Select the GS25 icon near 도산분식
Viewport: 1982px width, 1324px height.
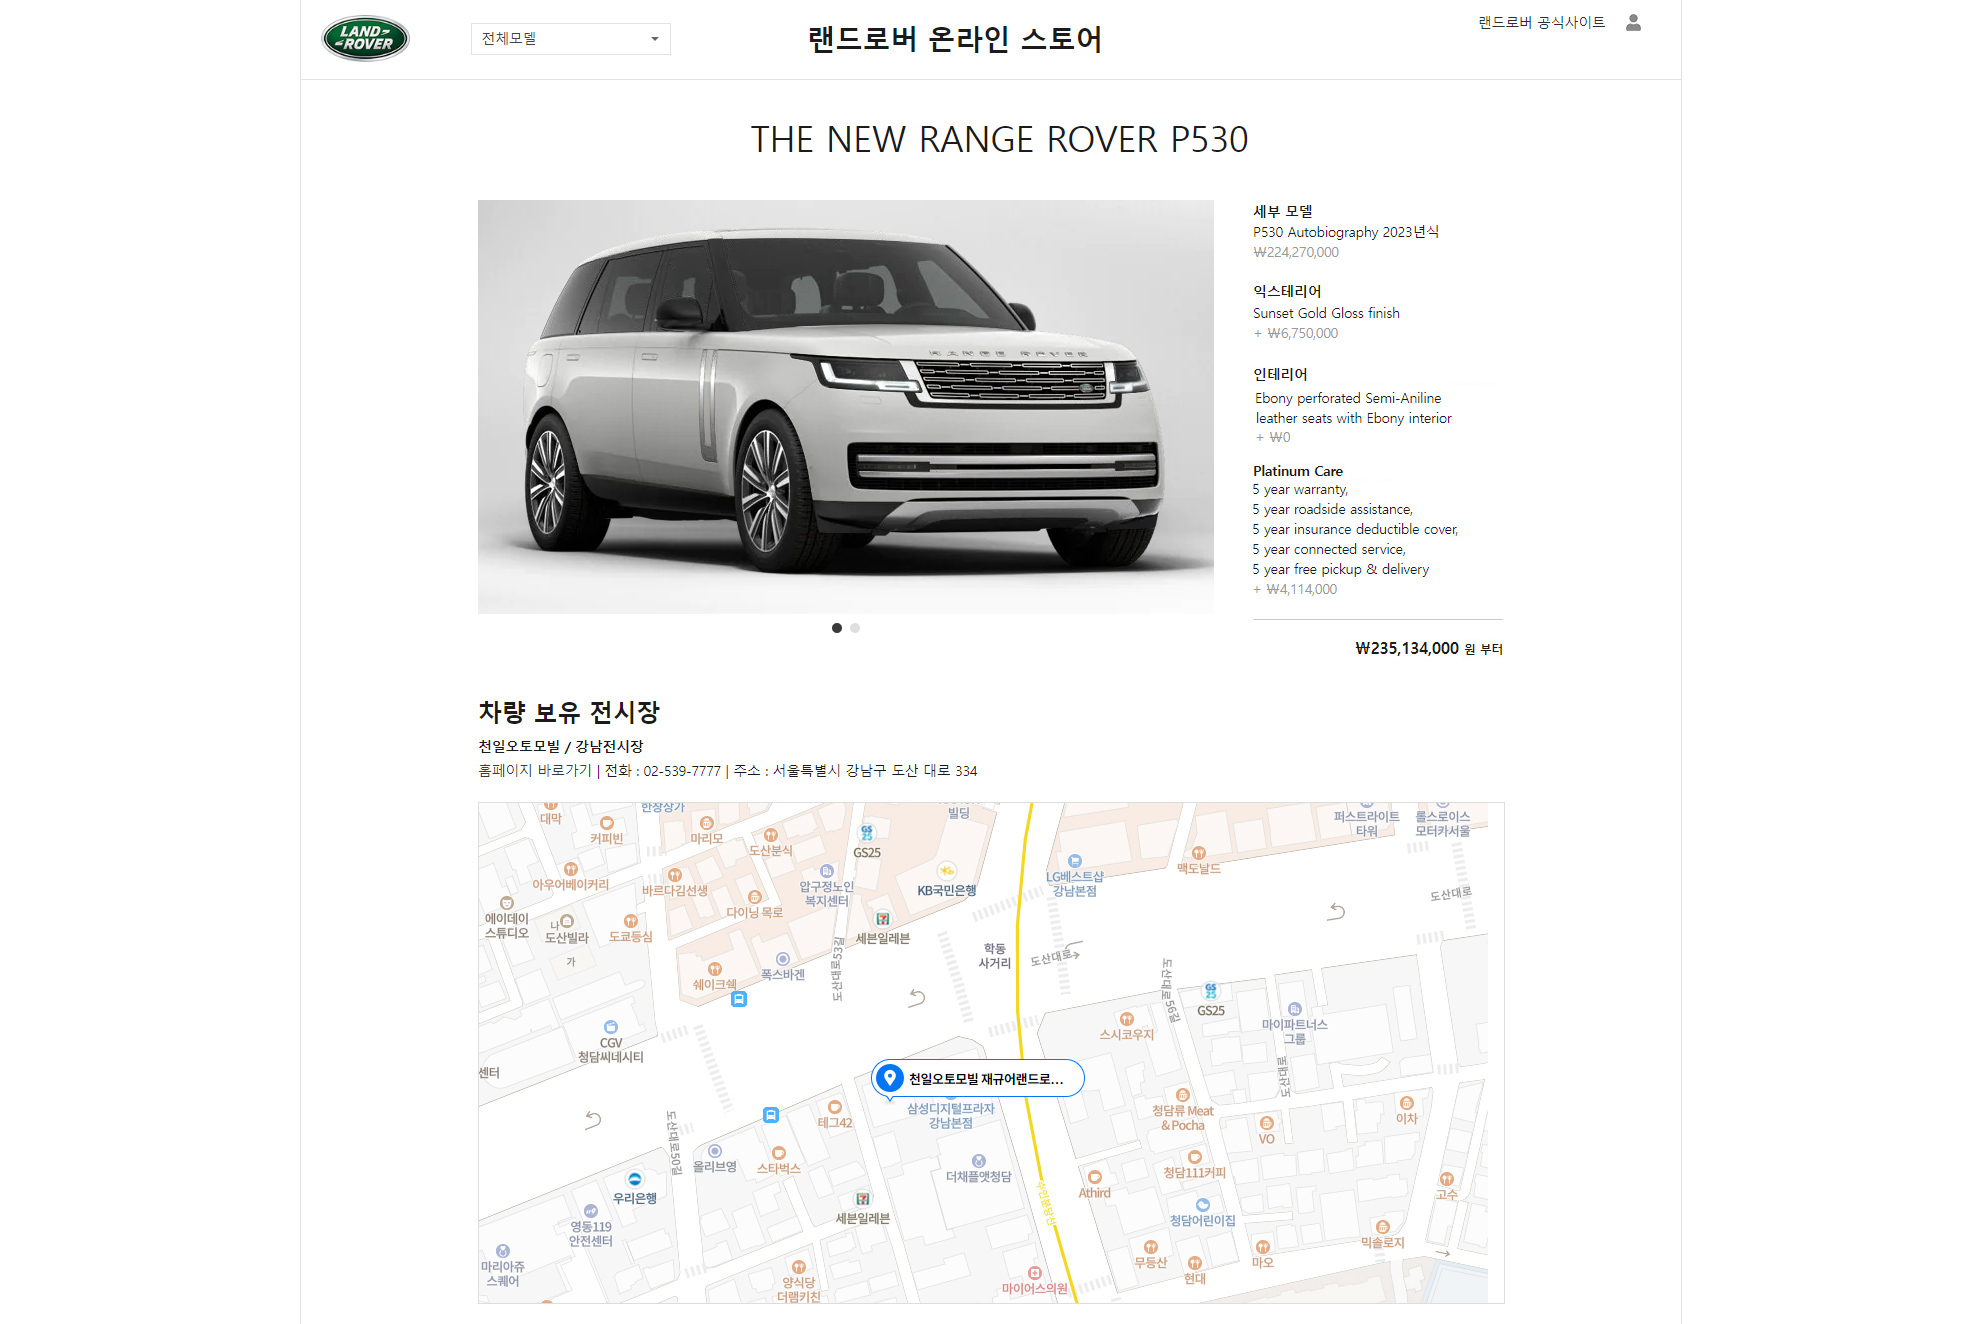click(867, 832)
